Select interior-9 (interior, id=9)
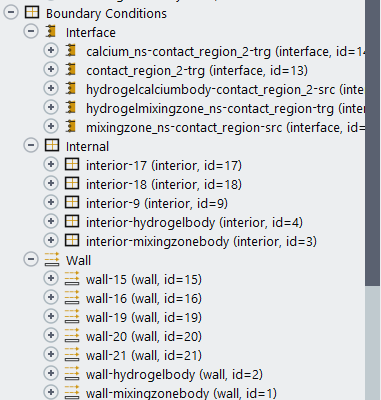Viewport: 381px width, 400px height. pyautogui.click(x=157, y=204)
